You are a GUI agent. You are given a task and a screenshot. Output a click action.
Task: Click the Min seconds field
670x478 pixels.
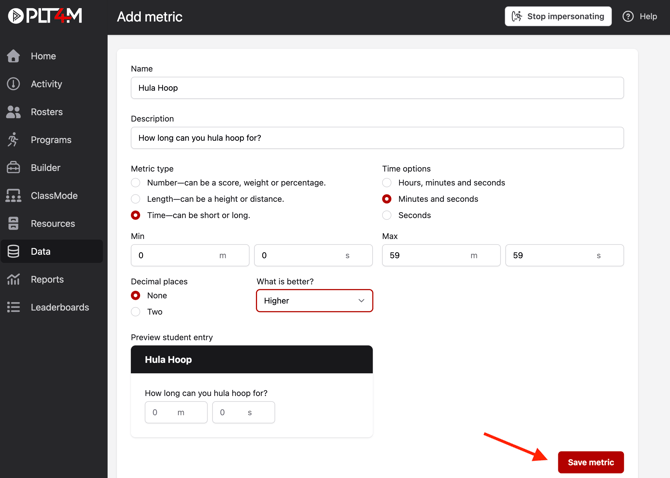[313, 255]
